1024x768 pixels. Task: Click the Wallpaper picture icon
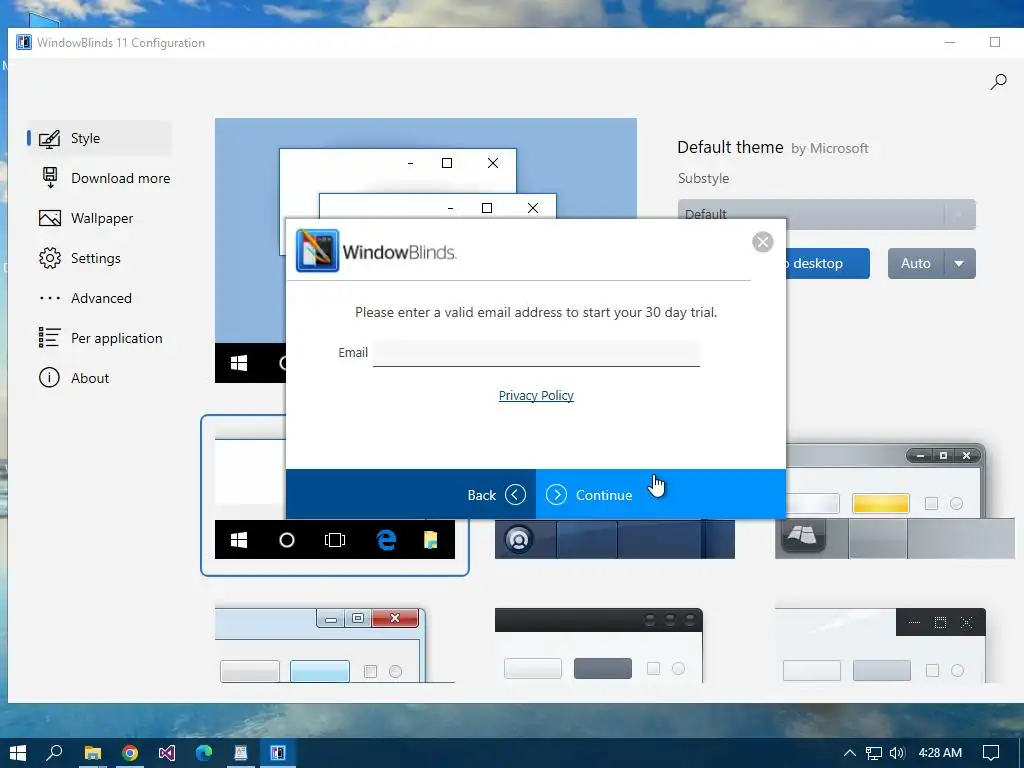(x=50, y=218)
